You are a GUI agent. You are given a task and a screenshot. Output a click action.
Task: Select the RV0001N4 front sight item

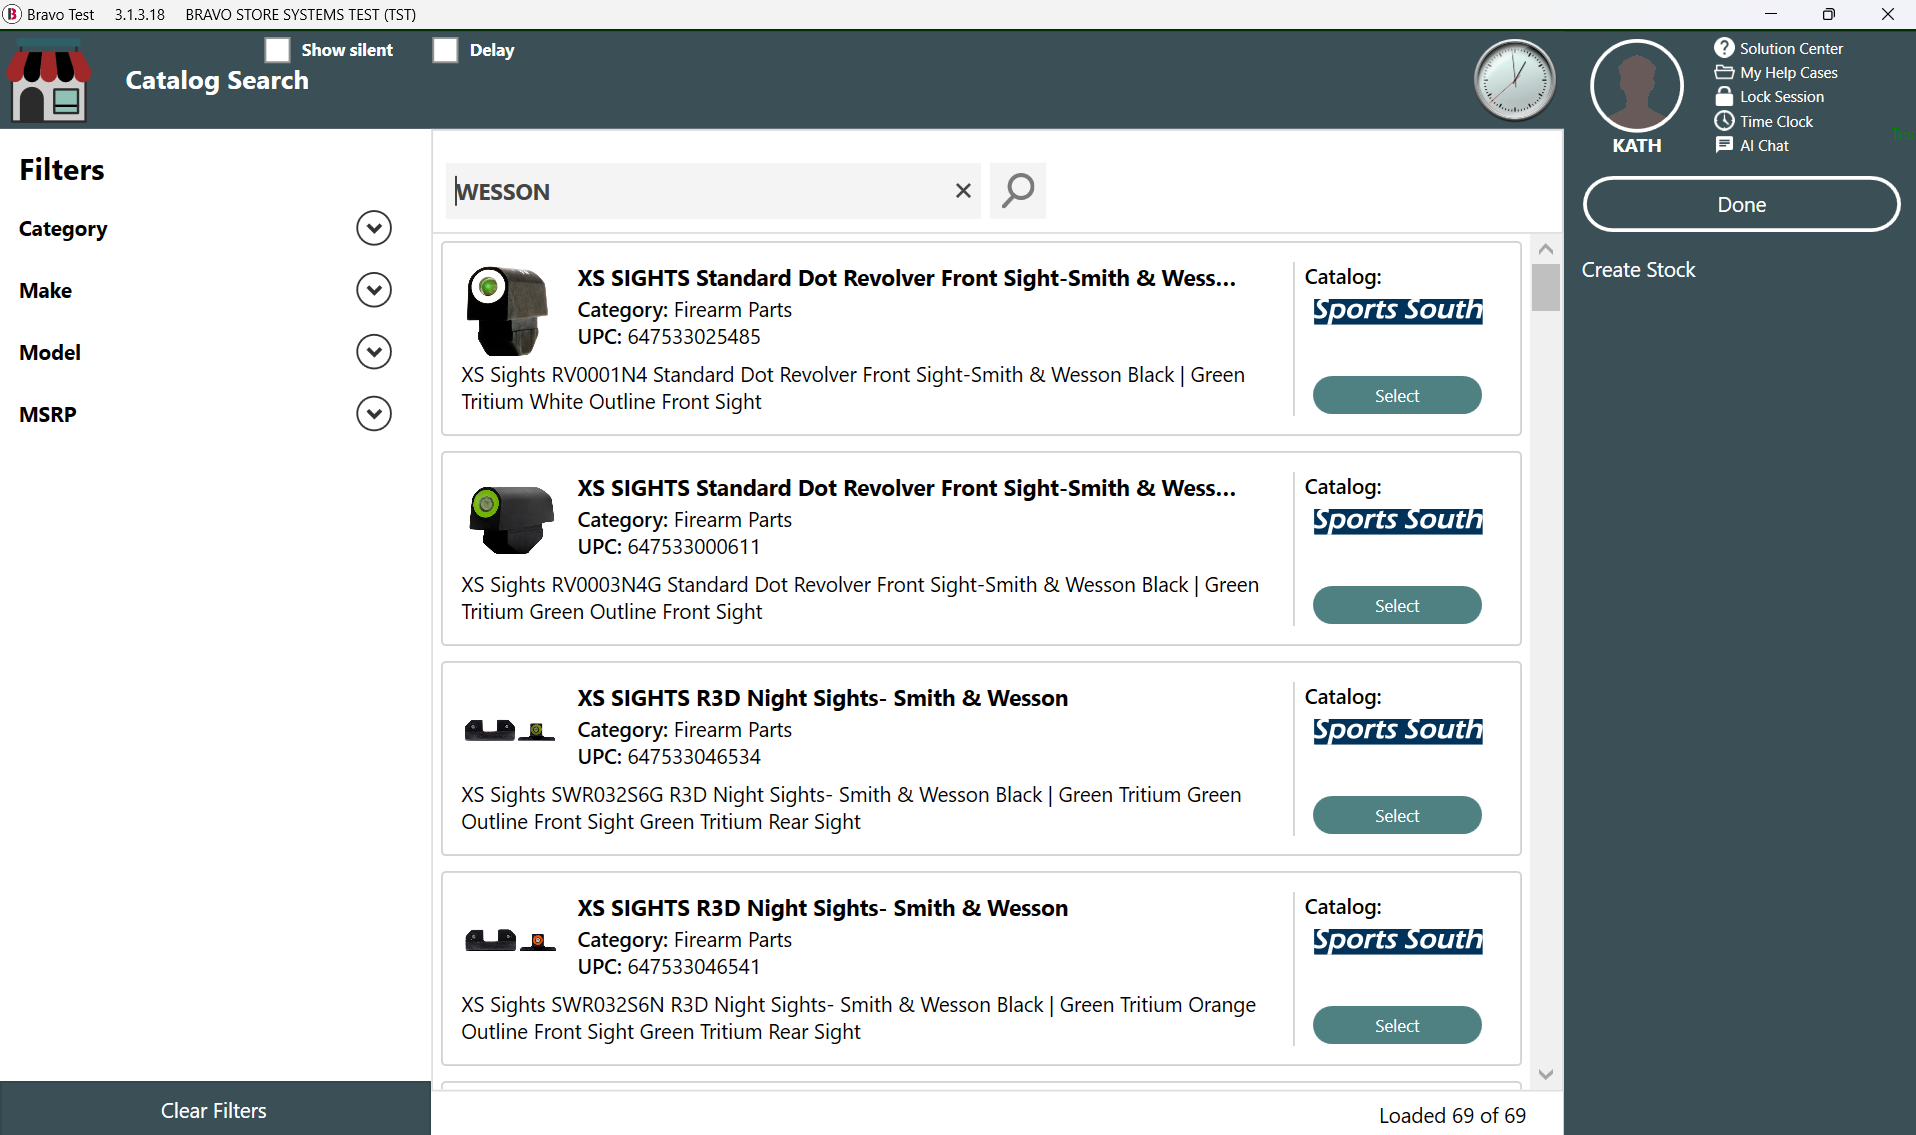(x=1397, y=395)
